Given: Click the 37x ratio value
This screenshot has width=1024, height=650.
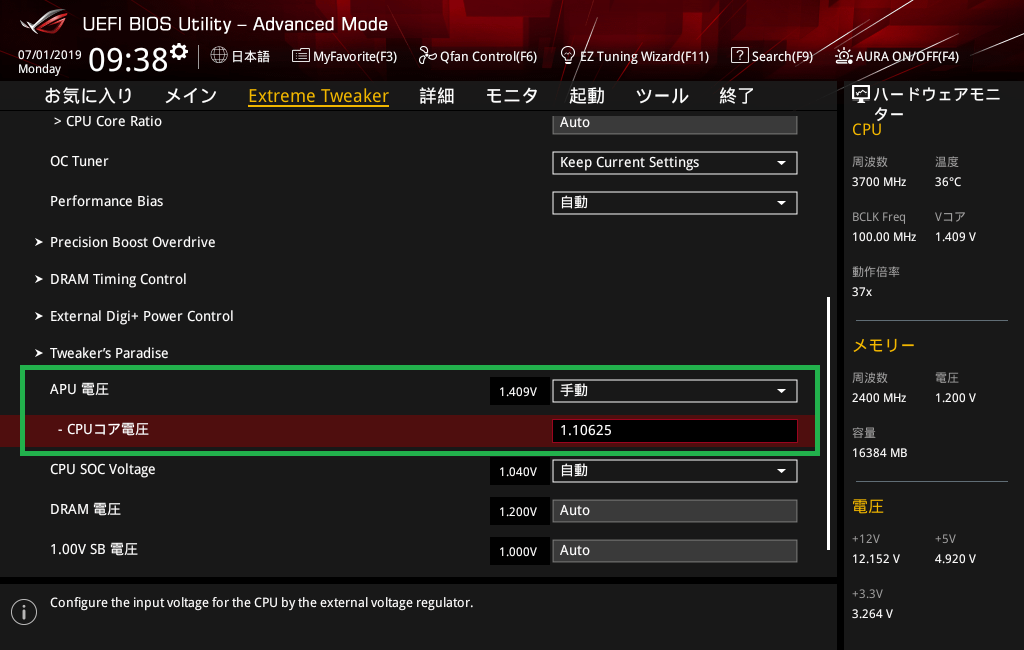Looking at the screenshot, I should click(861, 292).
